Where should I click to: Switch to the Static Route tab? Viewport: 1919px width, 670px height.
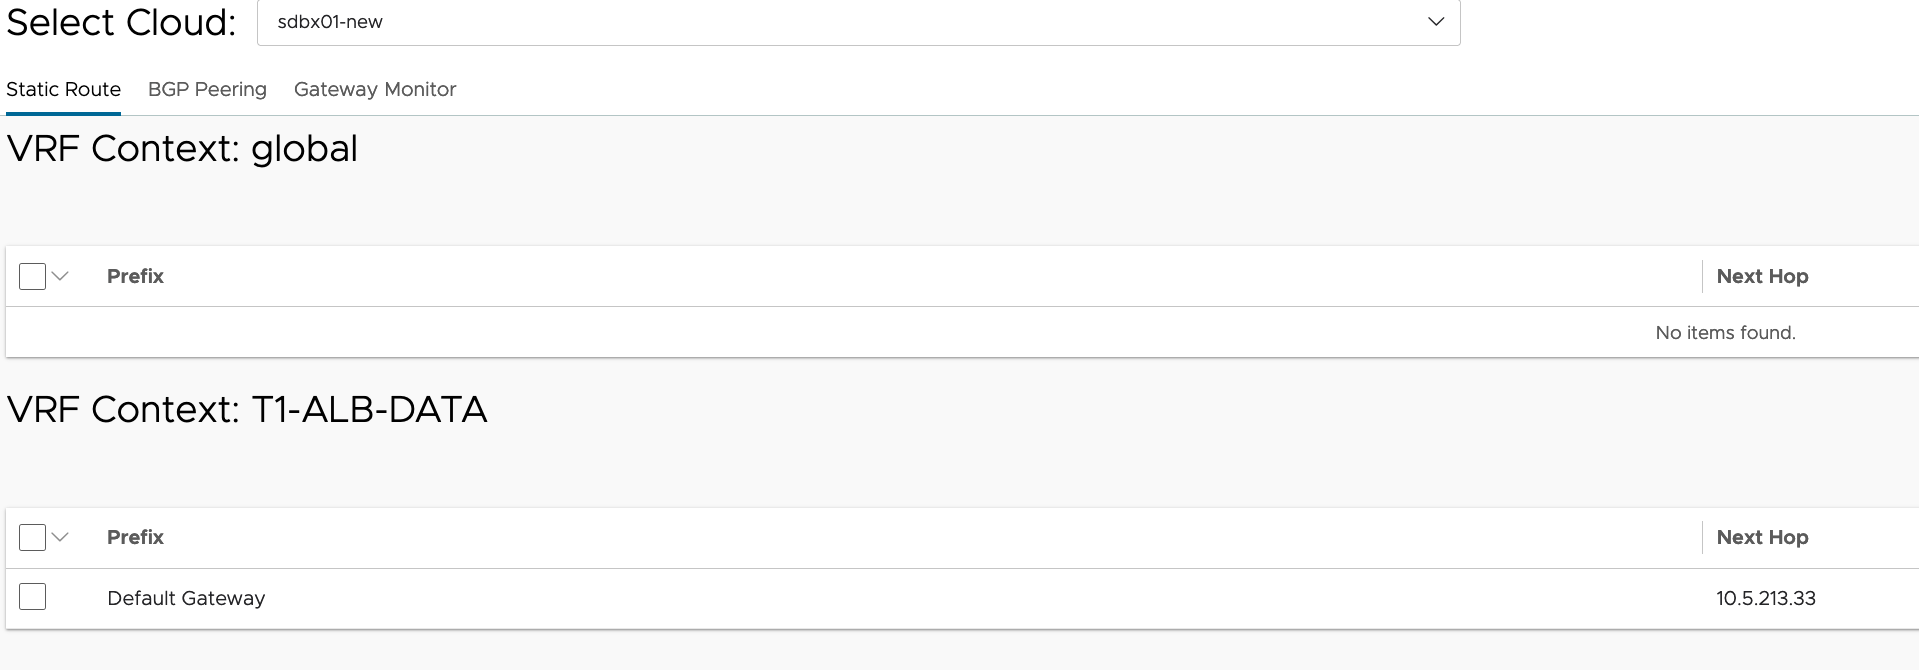point(63,89)
